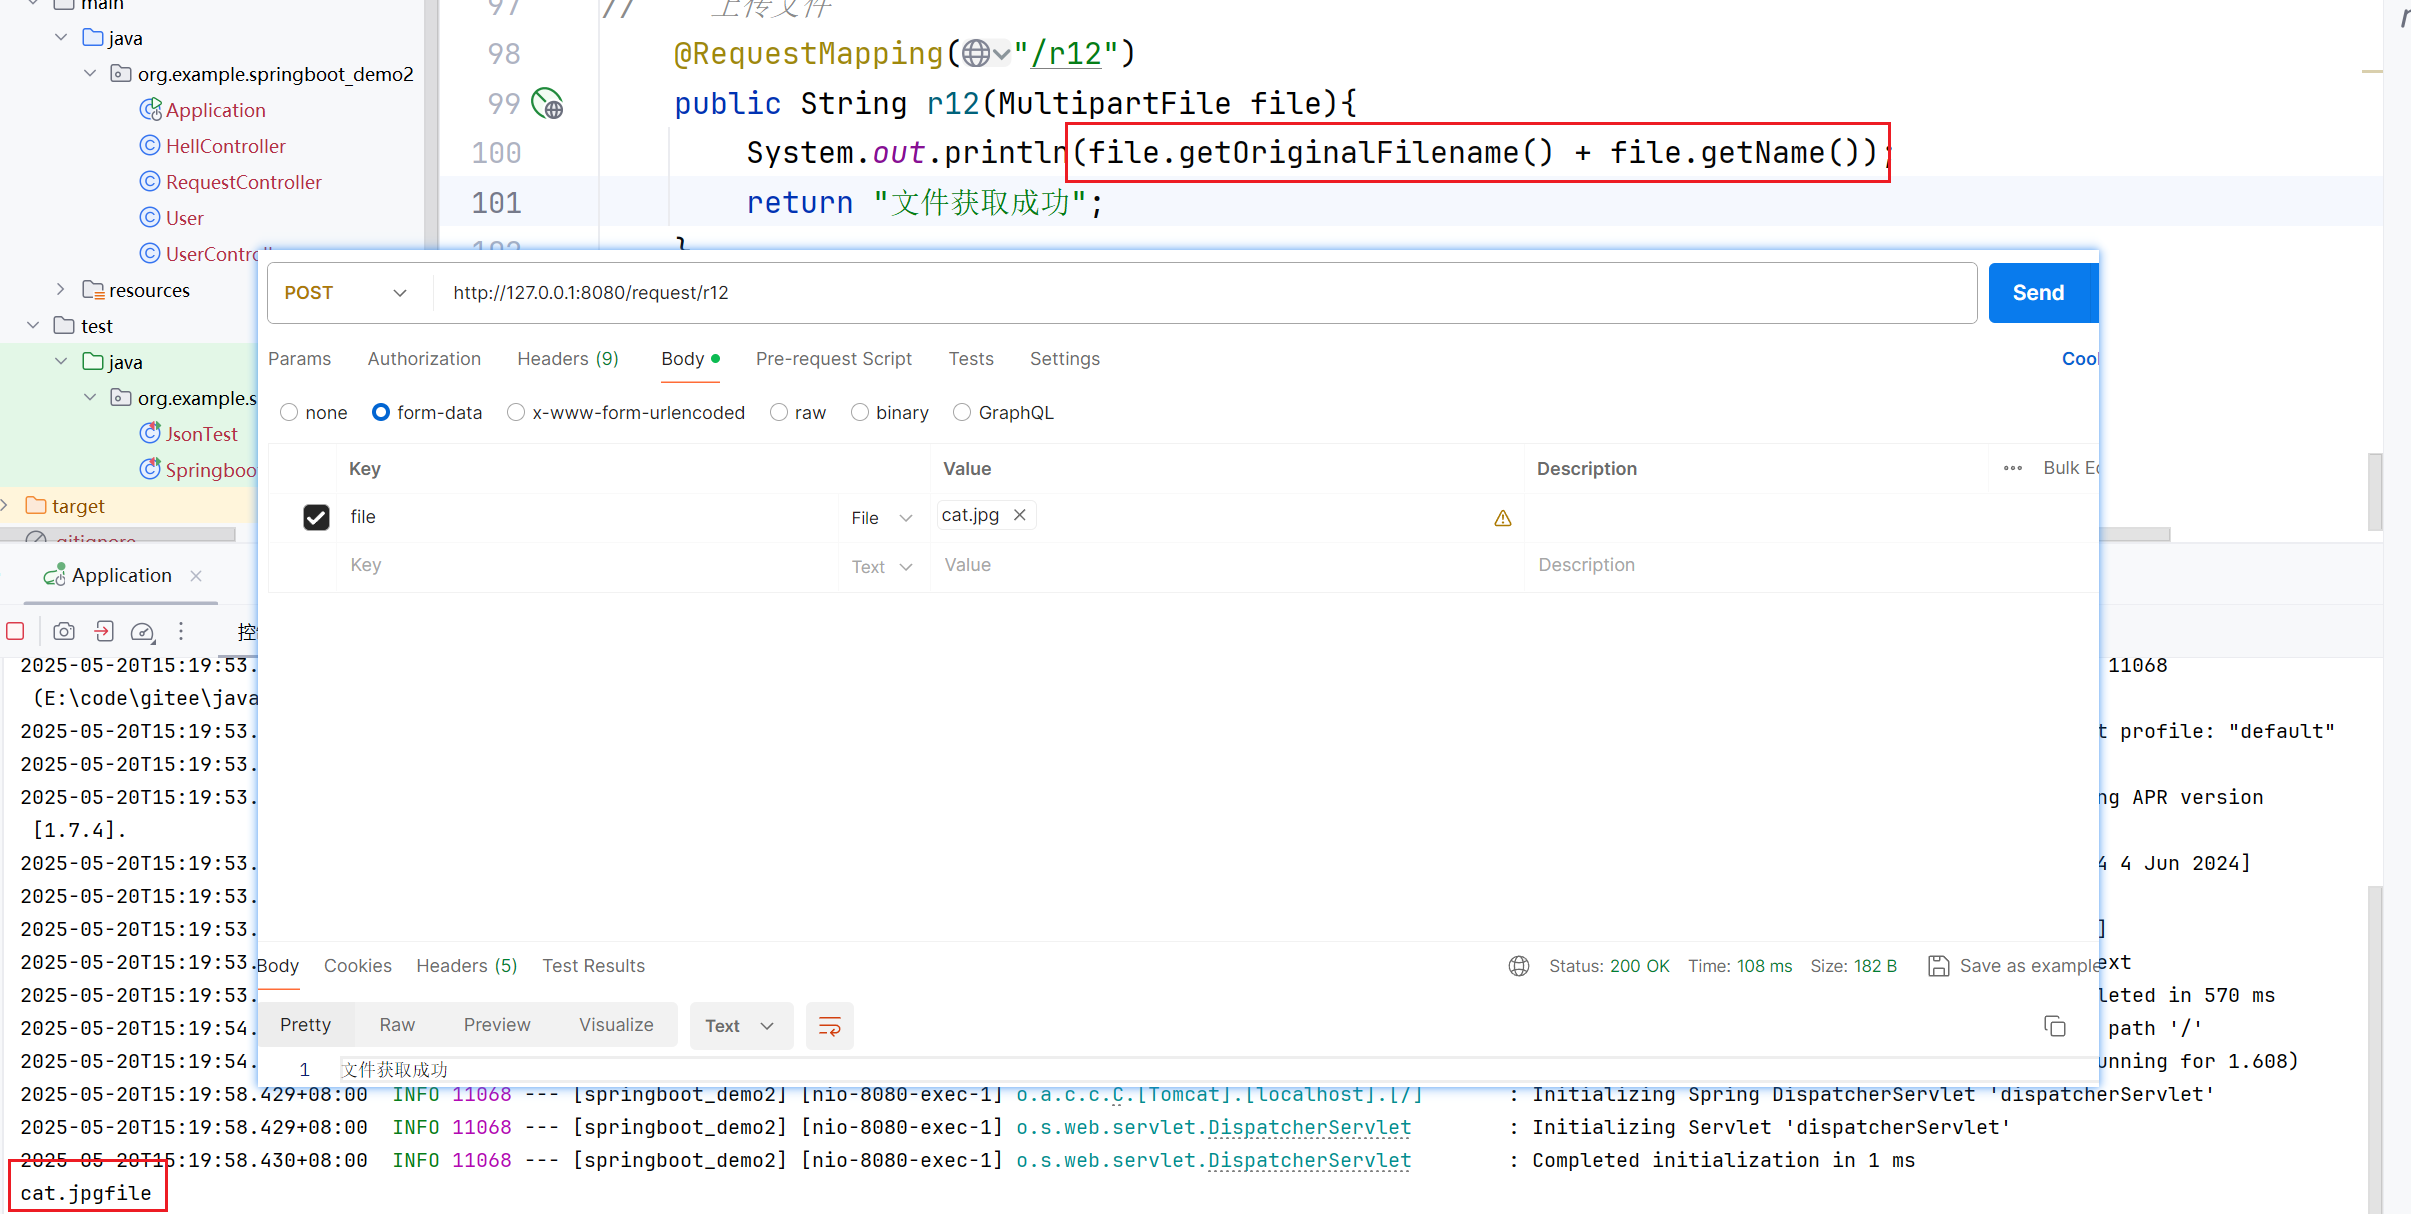
Task: Click the camera thread dump icon
Action: click(64, 631)
